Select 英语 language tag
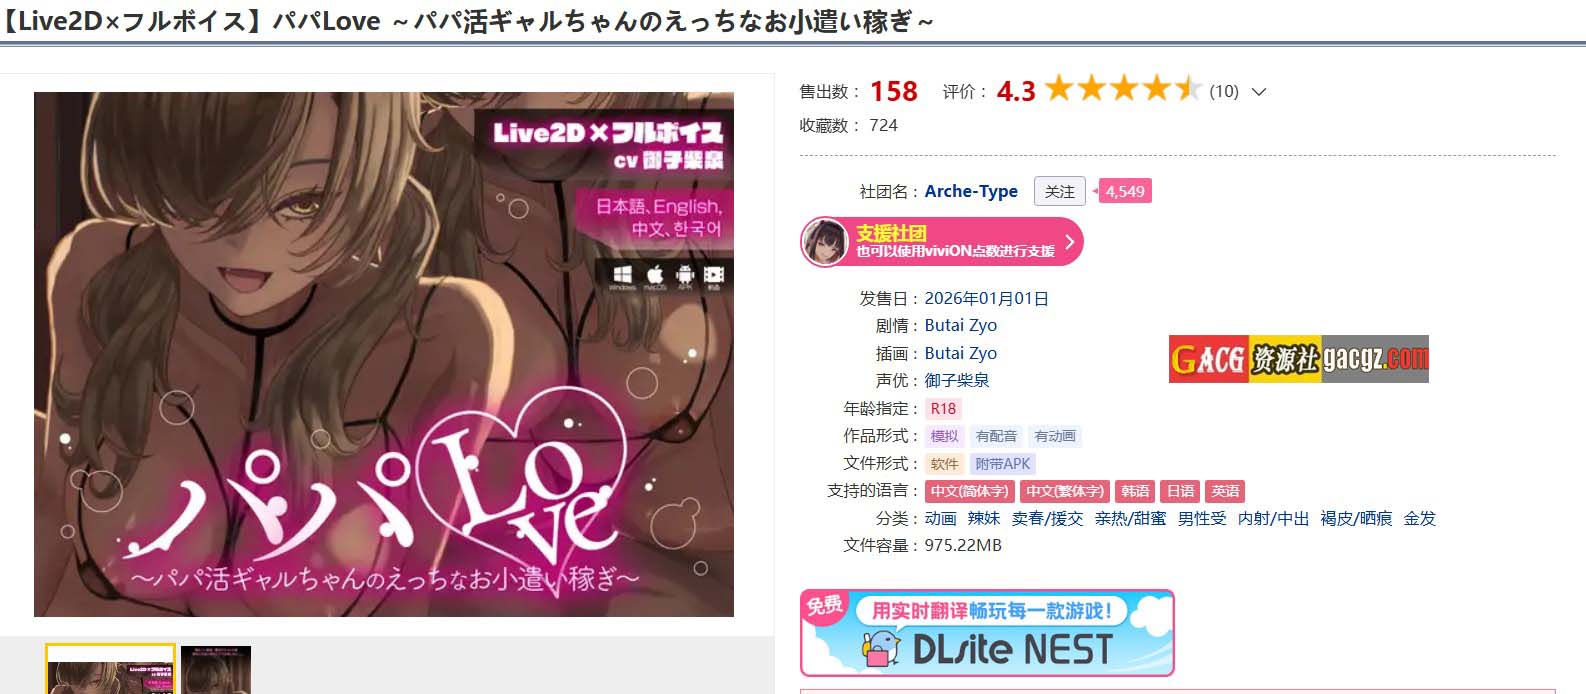The image size is (1586, 694). pyautogui.click(x=1225, y=491)
